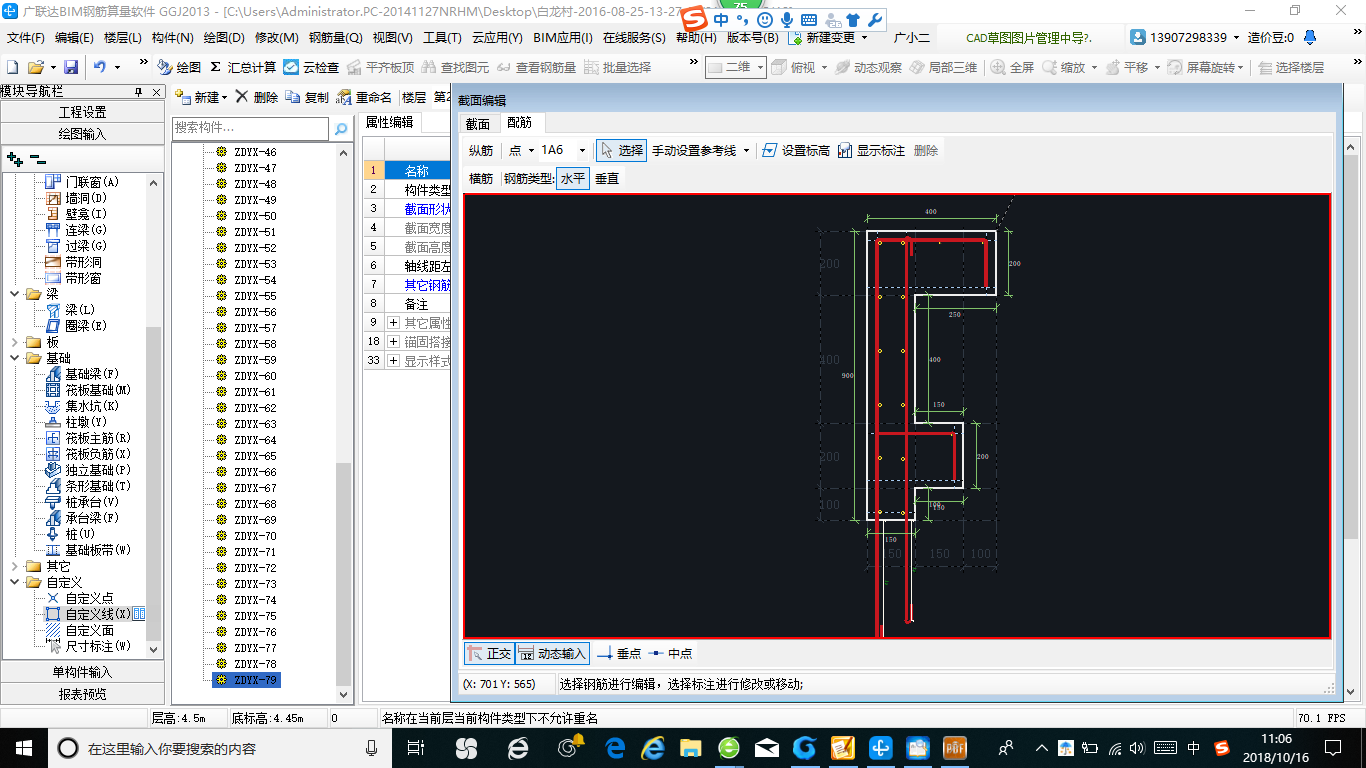Open the Cortana search box on taskbar
Viewport: 1366px width, 768px height.
(220, 748)
